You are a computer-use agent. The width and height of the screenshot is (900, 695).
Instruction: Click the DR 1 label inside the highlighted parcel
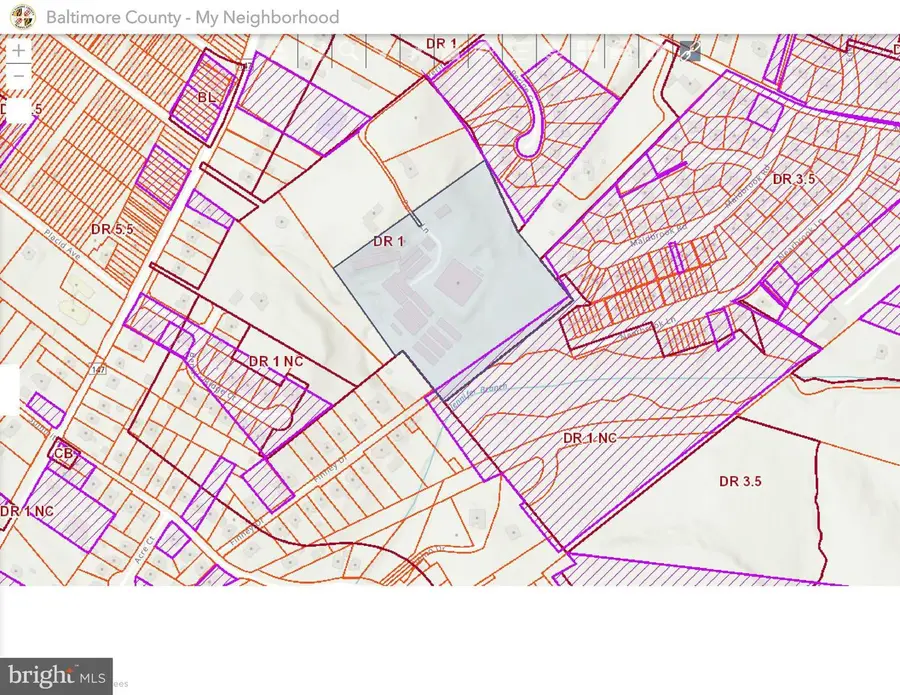[390, 241]
